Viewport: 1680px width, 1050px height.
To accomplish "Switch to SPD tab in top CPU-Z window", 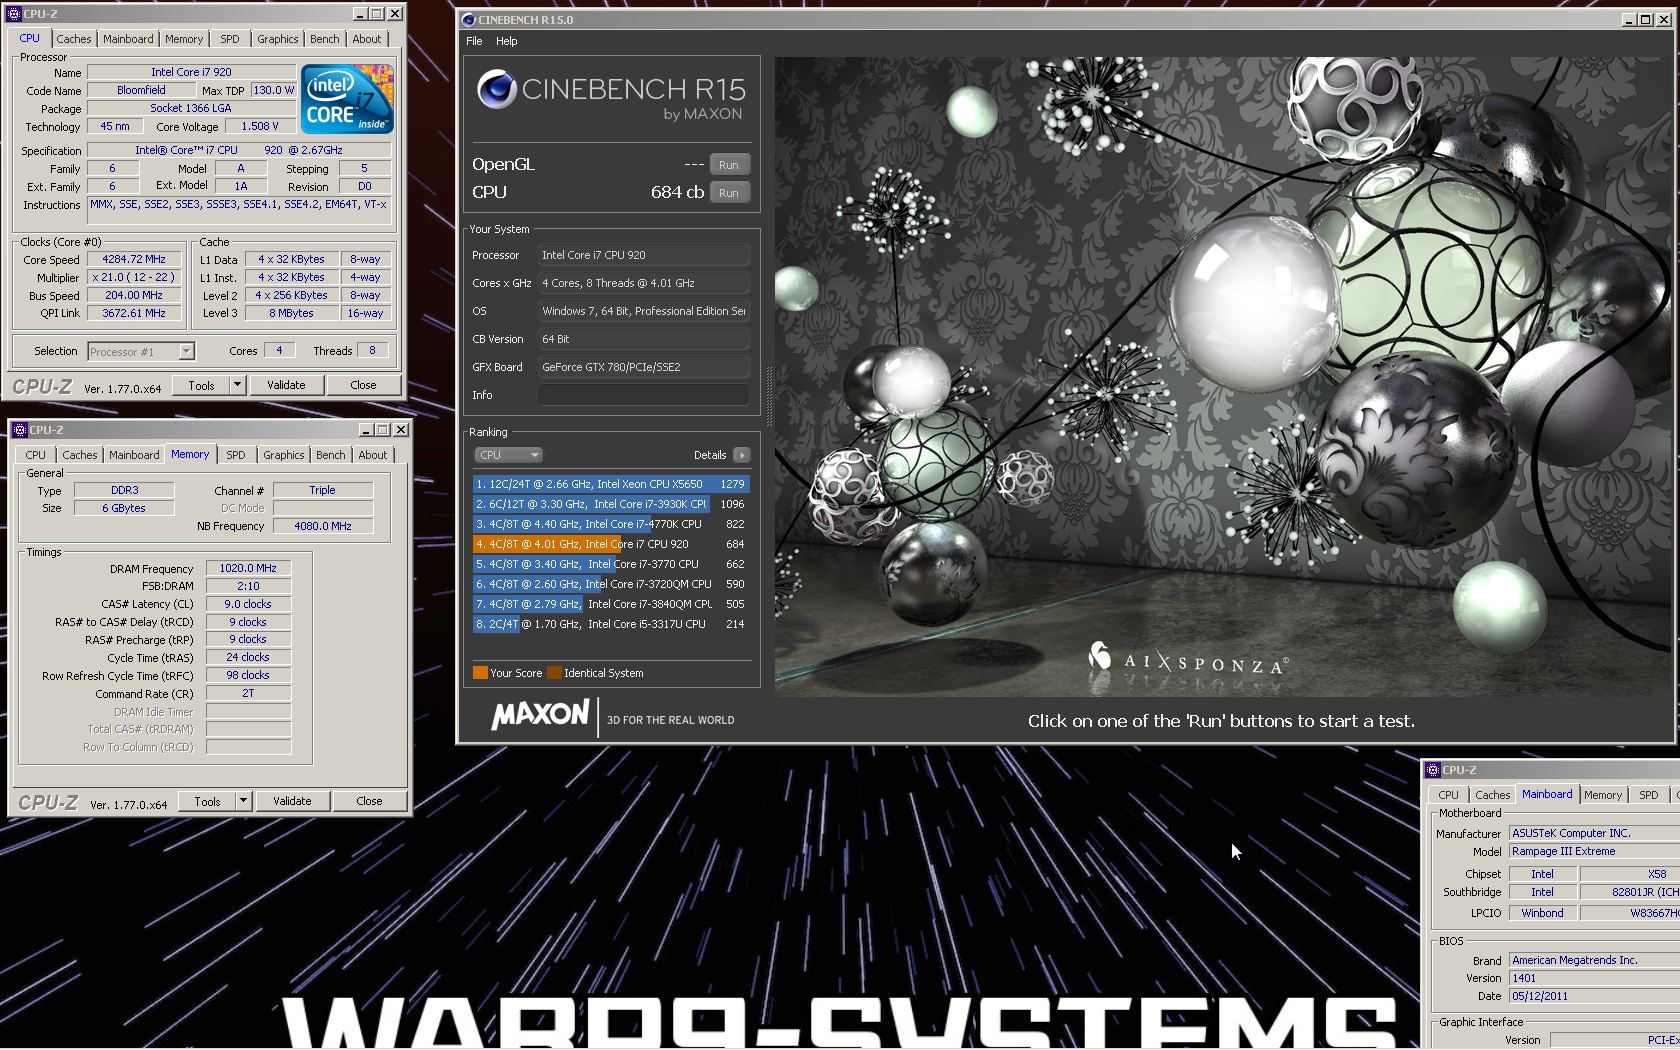I will click(230, 39).
